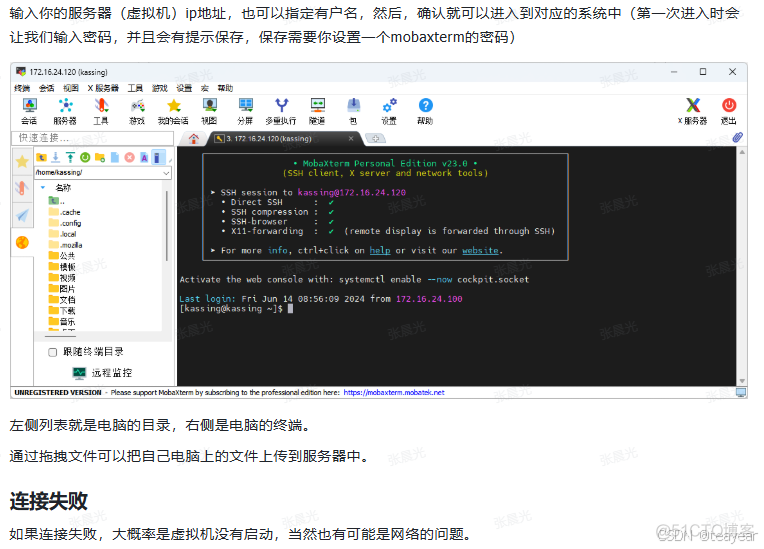The width and height of the screenshot is (764, 549).
Task: Open the 会话 menu in menu bar
Action: [46, 88]
